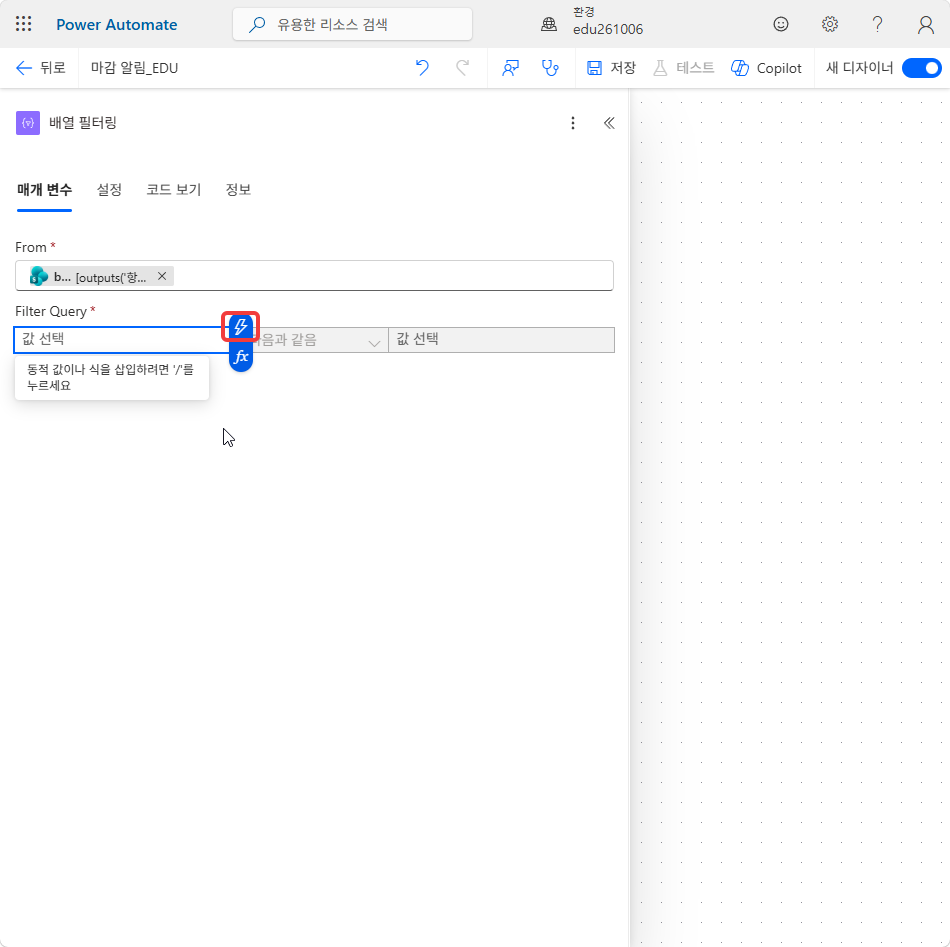Switch to the 설정 tab

coord(109,190)
